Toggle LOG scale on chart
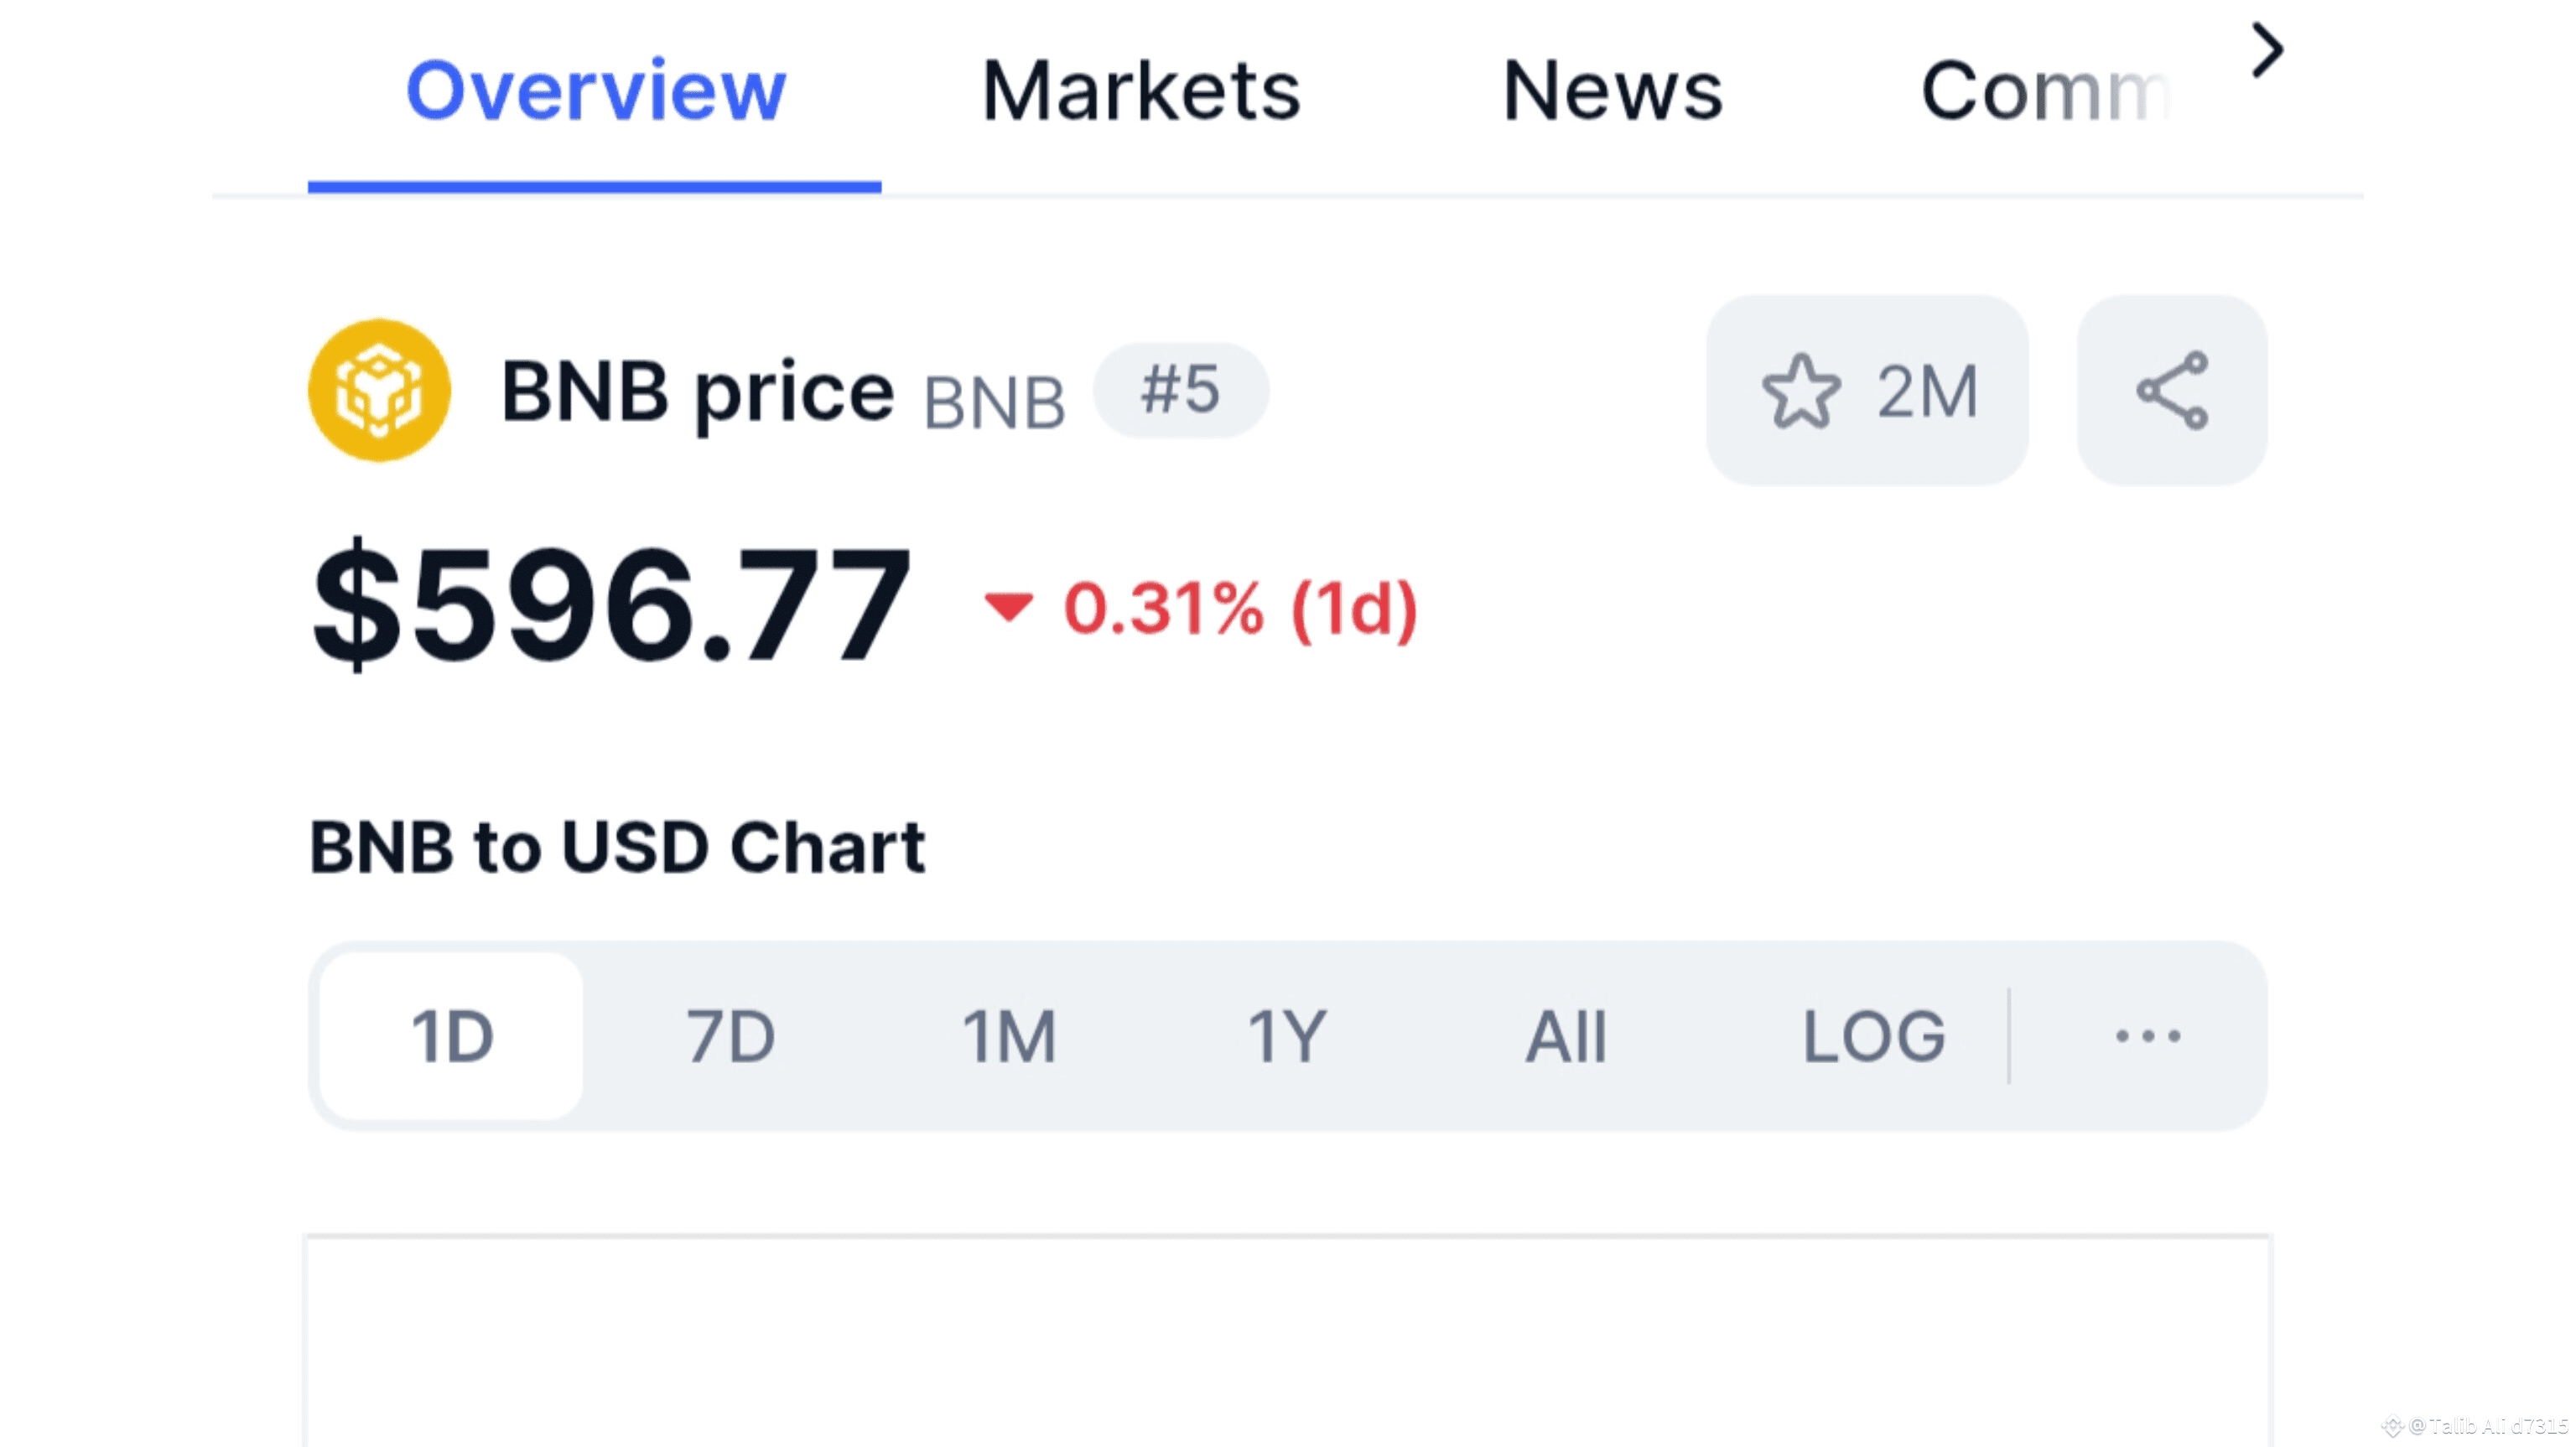 [1873, 1036]
